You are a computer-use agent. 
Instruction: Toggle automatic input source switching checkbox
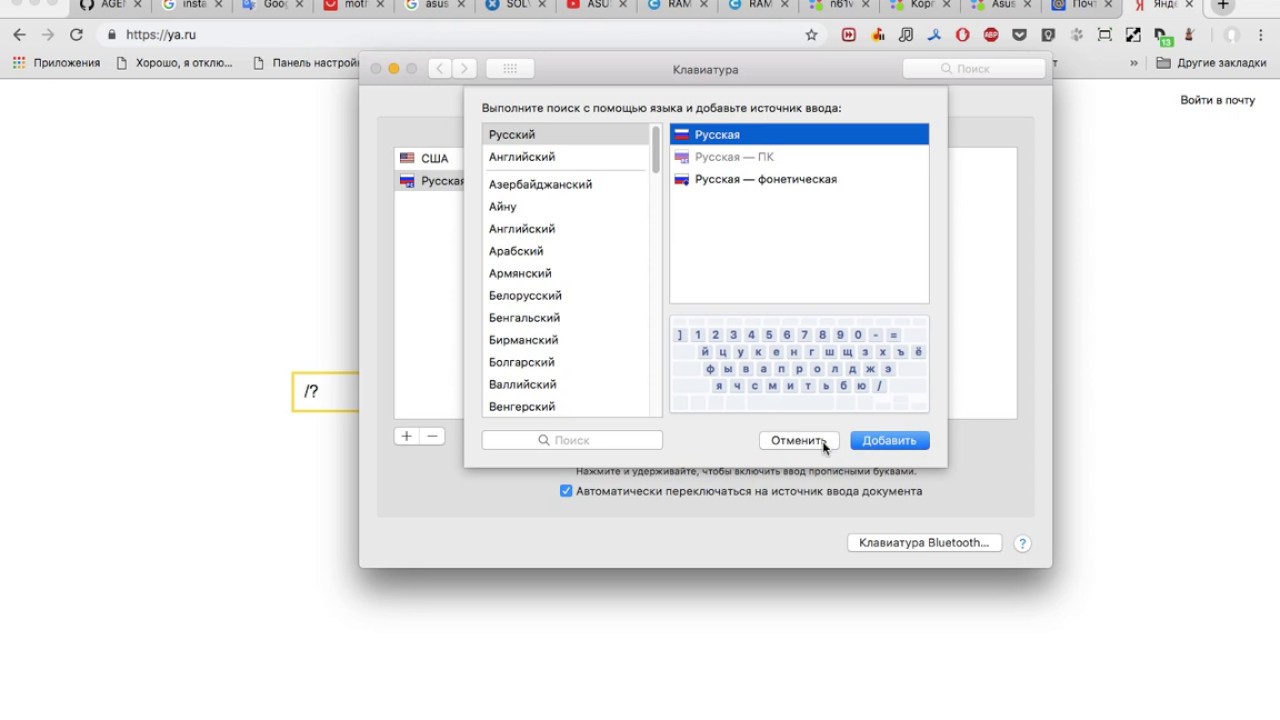point(566,491)
